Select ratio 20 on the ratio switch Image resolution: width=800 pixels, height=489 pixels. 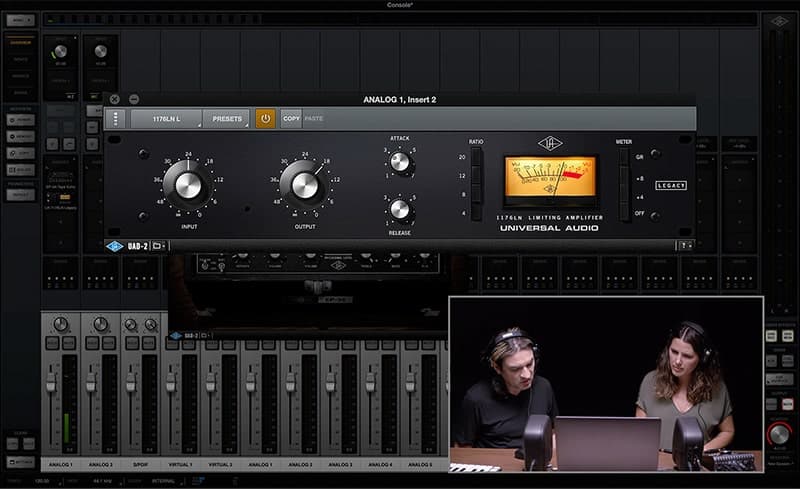(x=476, y=157)
